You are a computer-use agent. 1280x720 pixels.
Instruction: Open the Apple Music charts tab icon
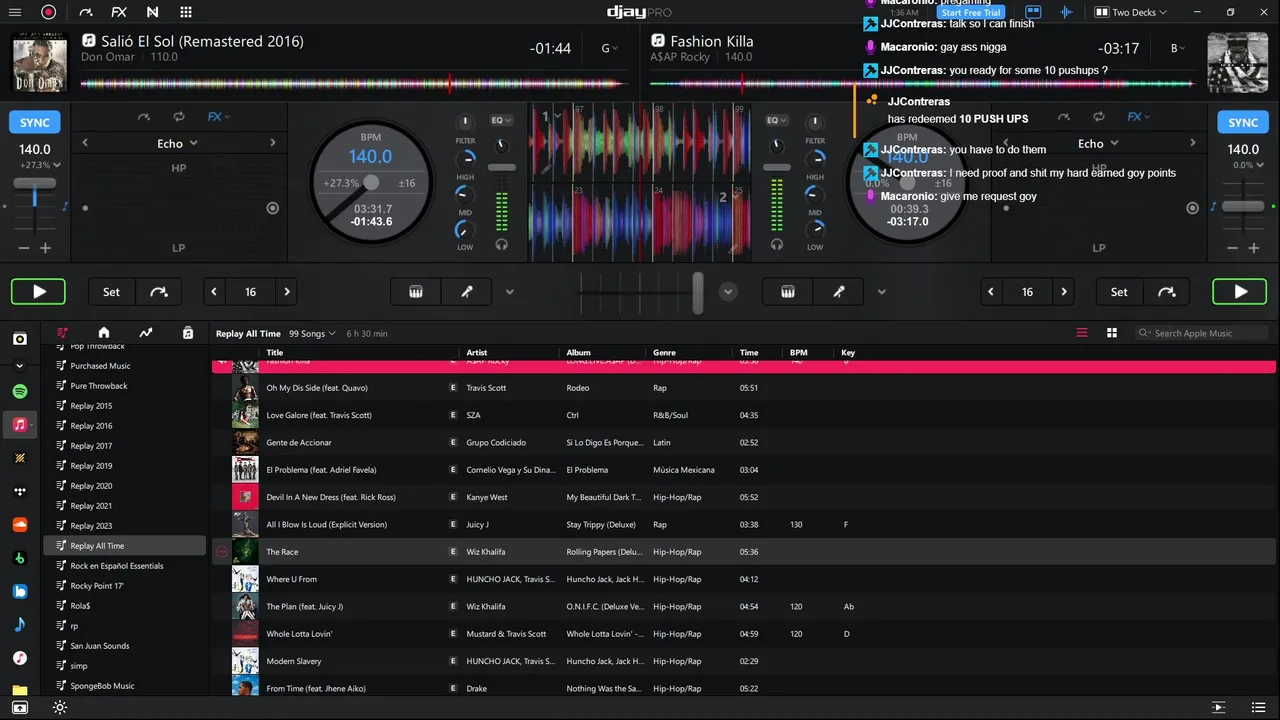tap(146, 333)
